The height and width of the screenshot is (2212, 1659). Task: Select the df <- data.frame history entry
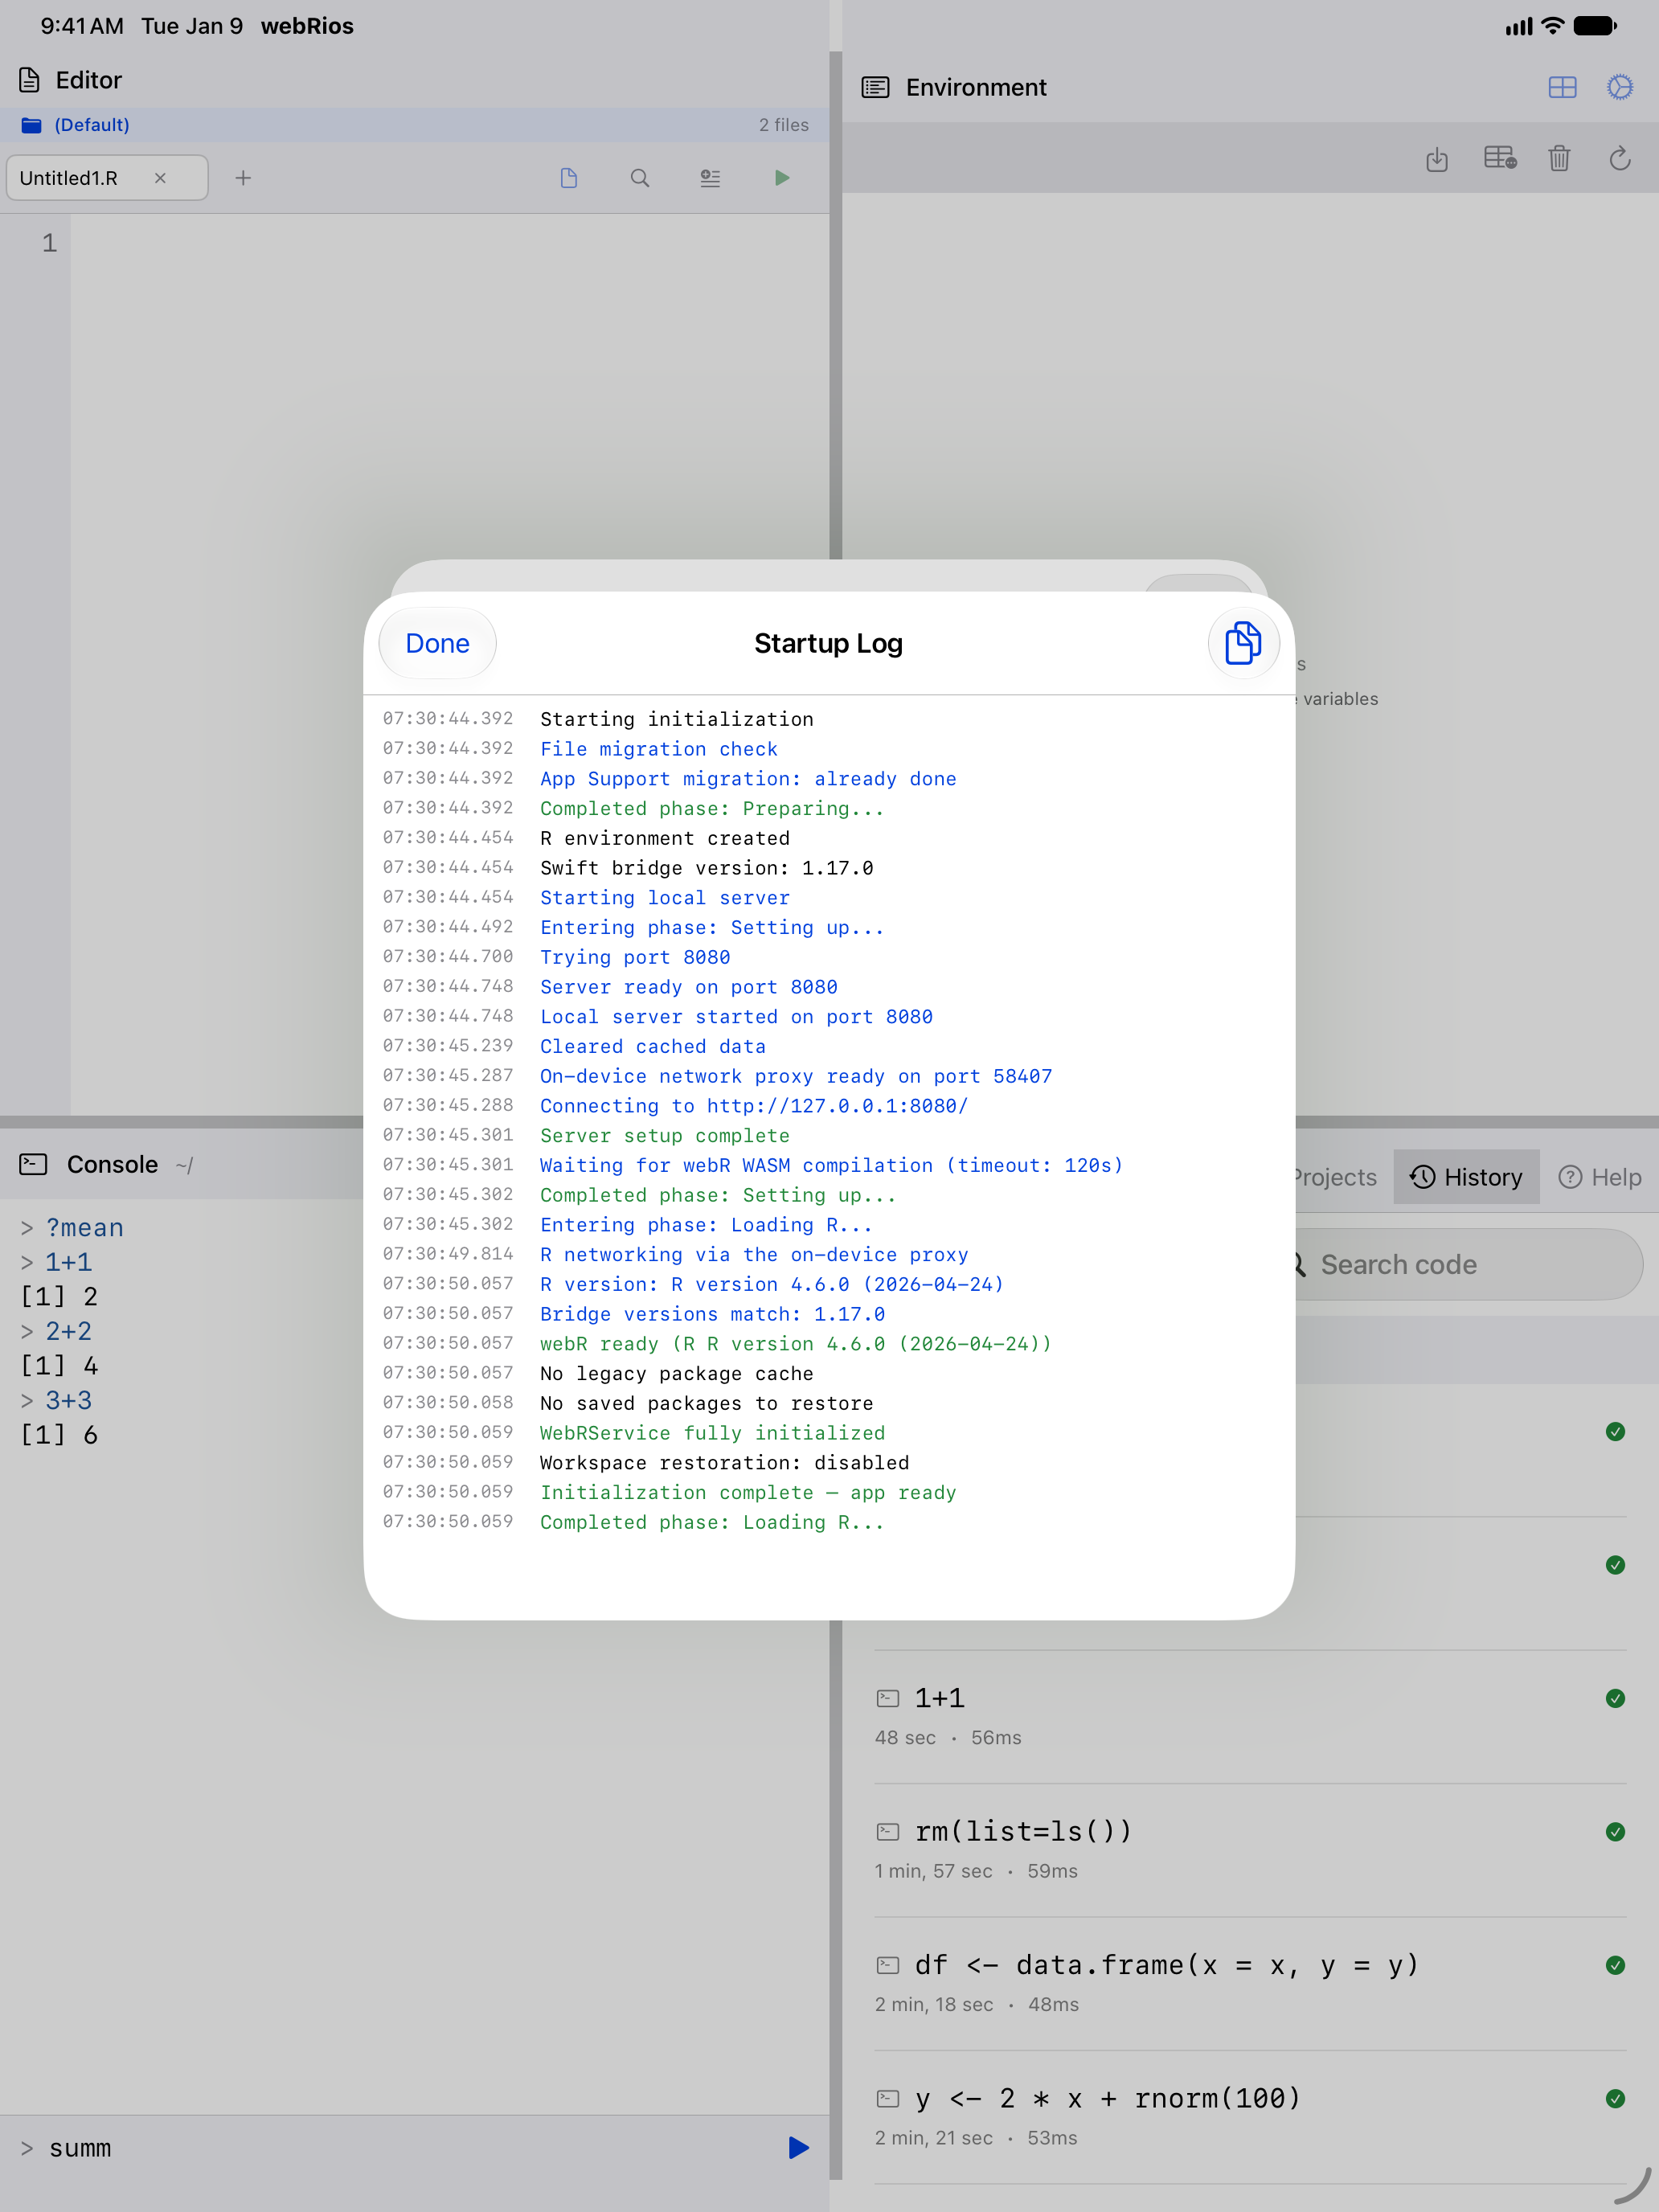(1250, 1983)
